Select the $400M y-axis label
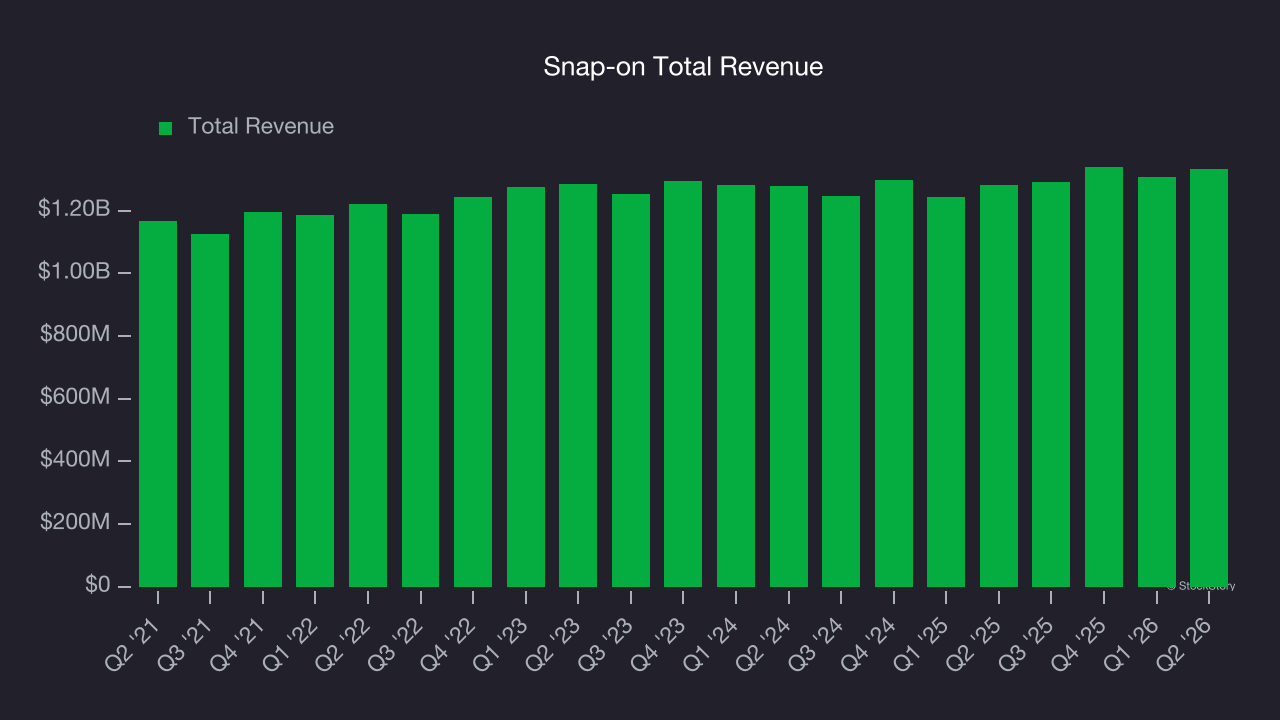The height and width of the screenshot is (720, 1280). click(75, 460)
